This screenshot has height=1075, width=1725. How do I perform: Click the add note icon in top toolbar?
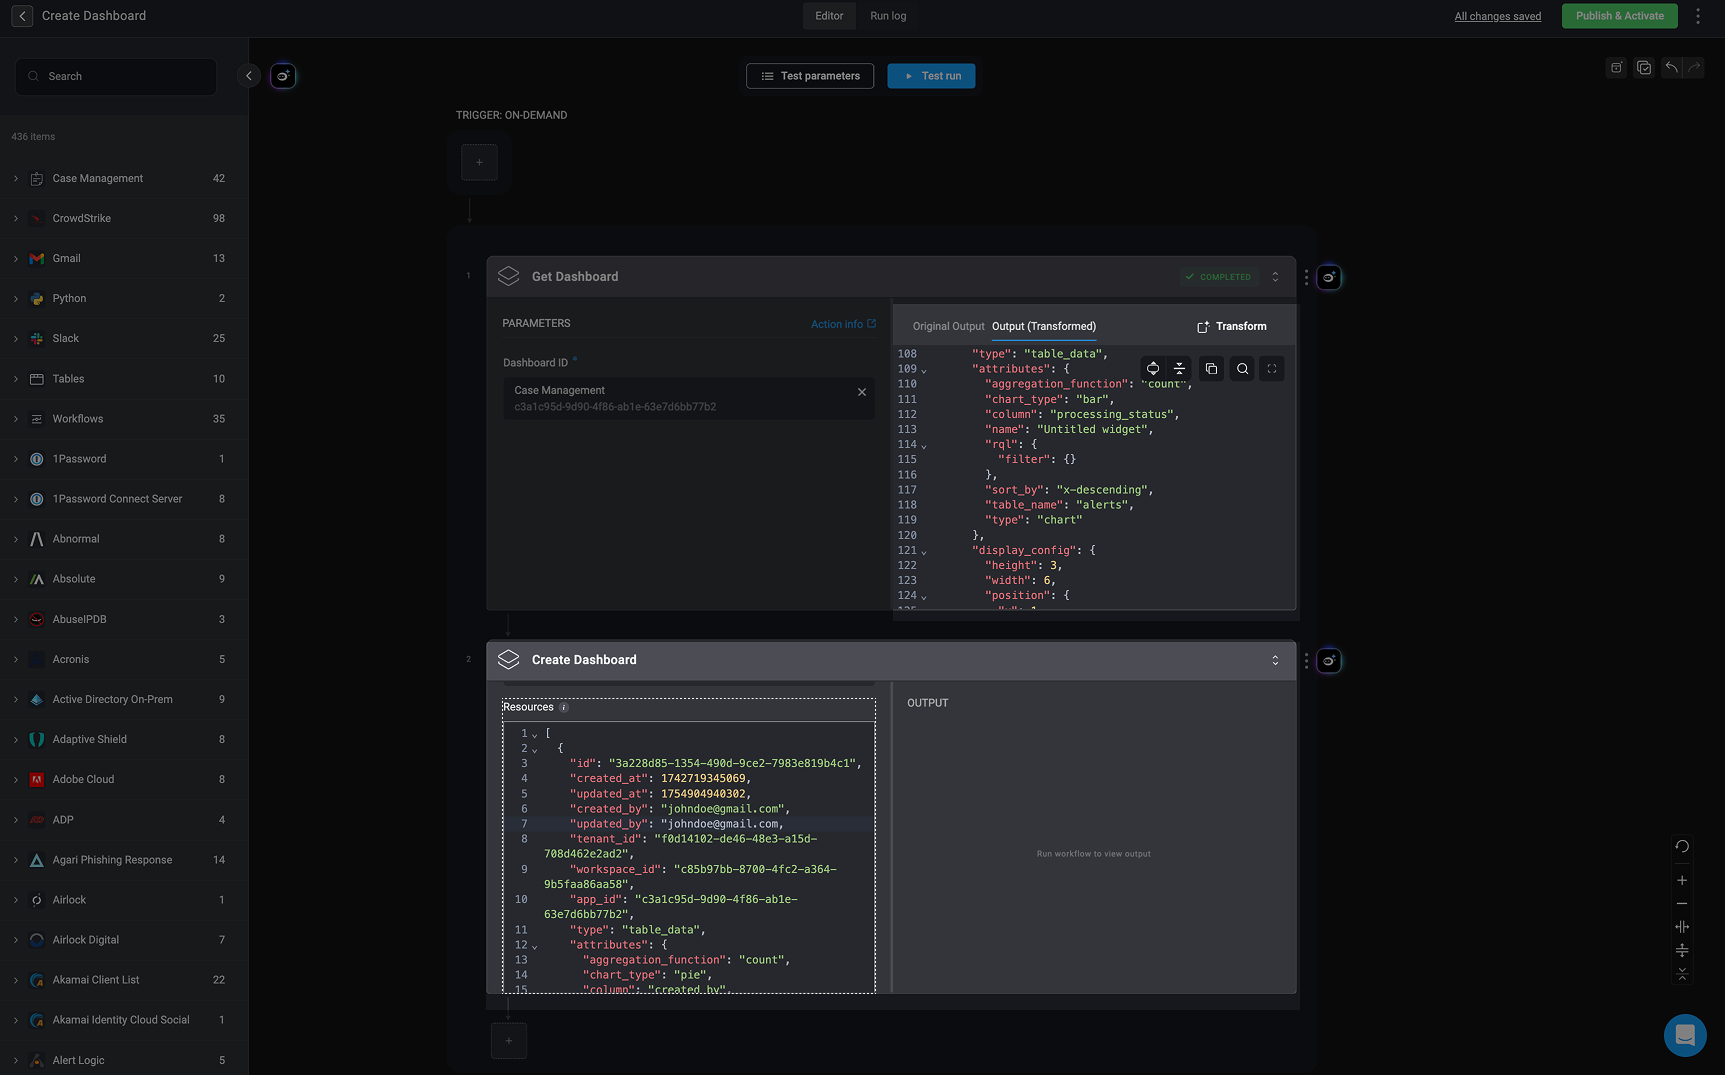click(x=1616, y=68)
